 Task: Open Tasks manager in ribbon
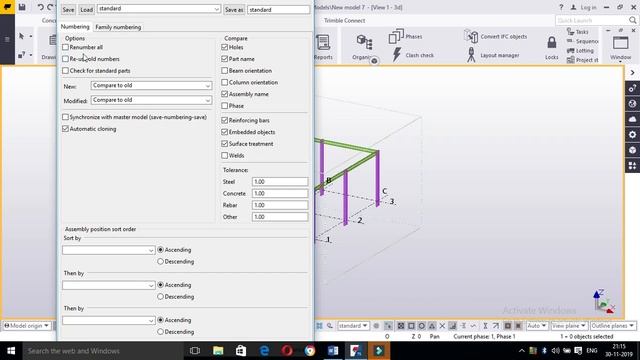[578, 31]
